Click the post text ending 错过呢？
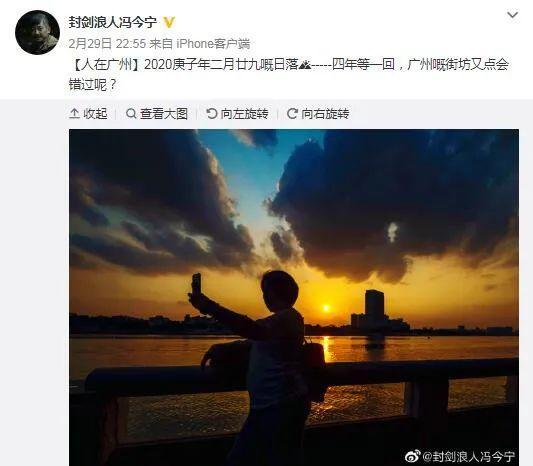Image resolution: width=533 pixels, height=466 pixels. pos(289,74)
